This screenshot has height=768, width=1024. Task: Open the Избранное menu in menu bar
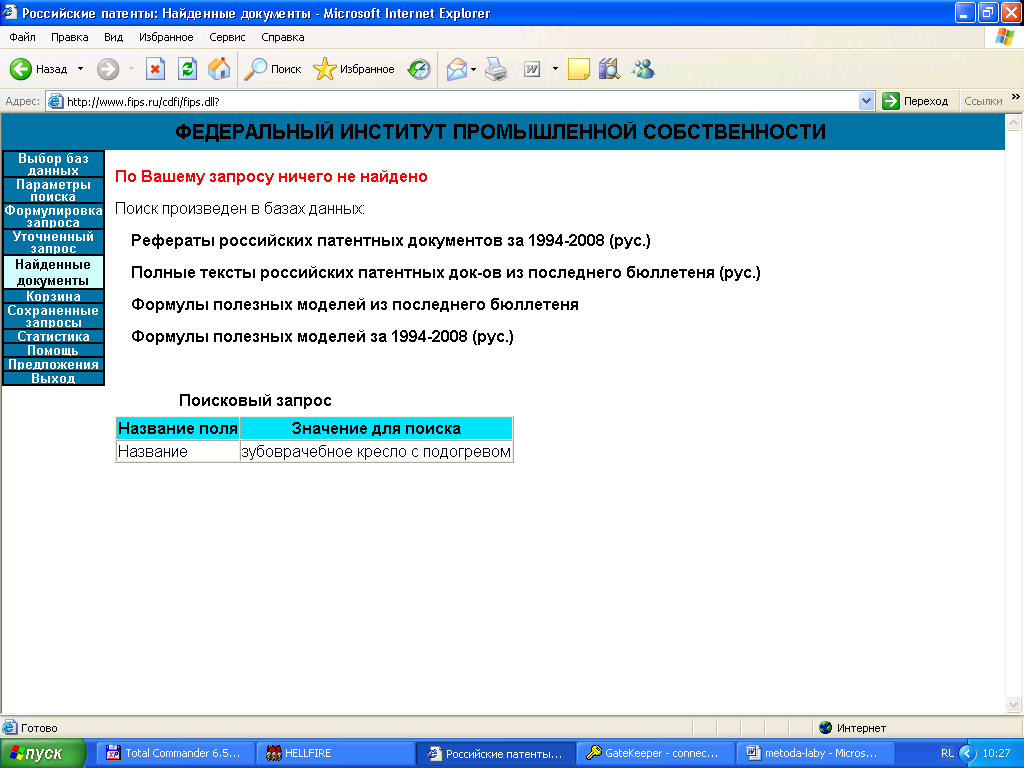(166, 37)
